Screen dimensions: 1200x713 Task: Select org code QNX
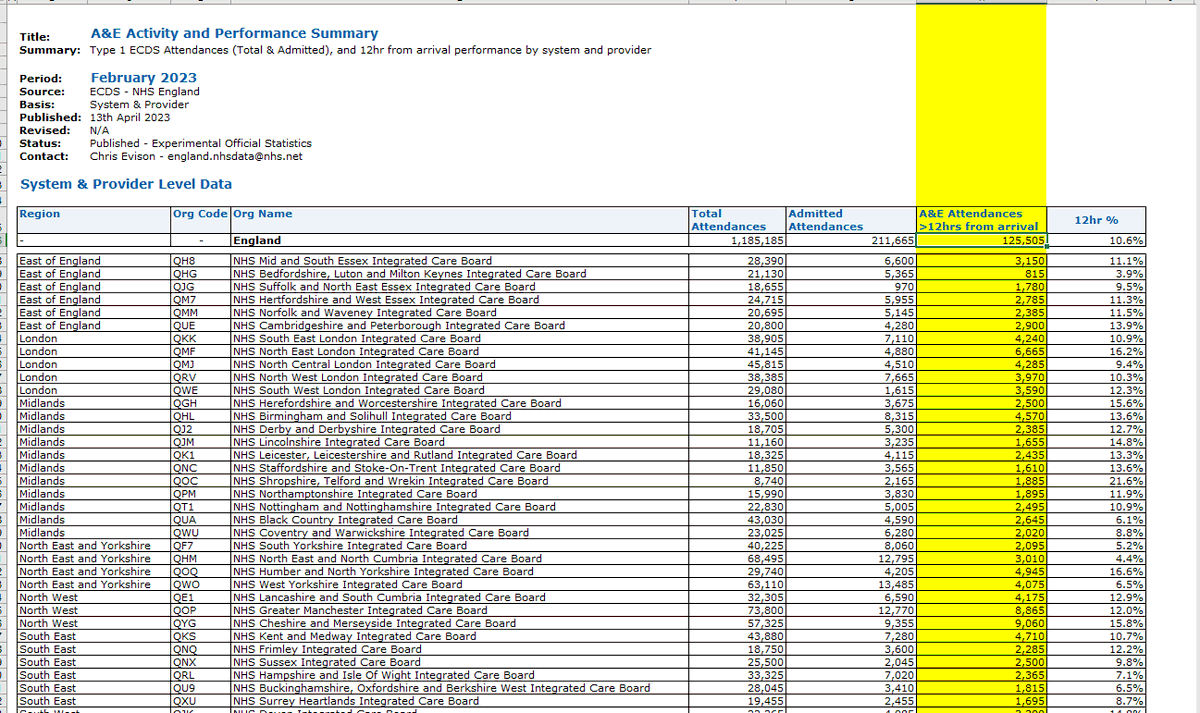pyautogui.click(x=200, y=663)
